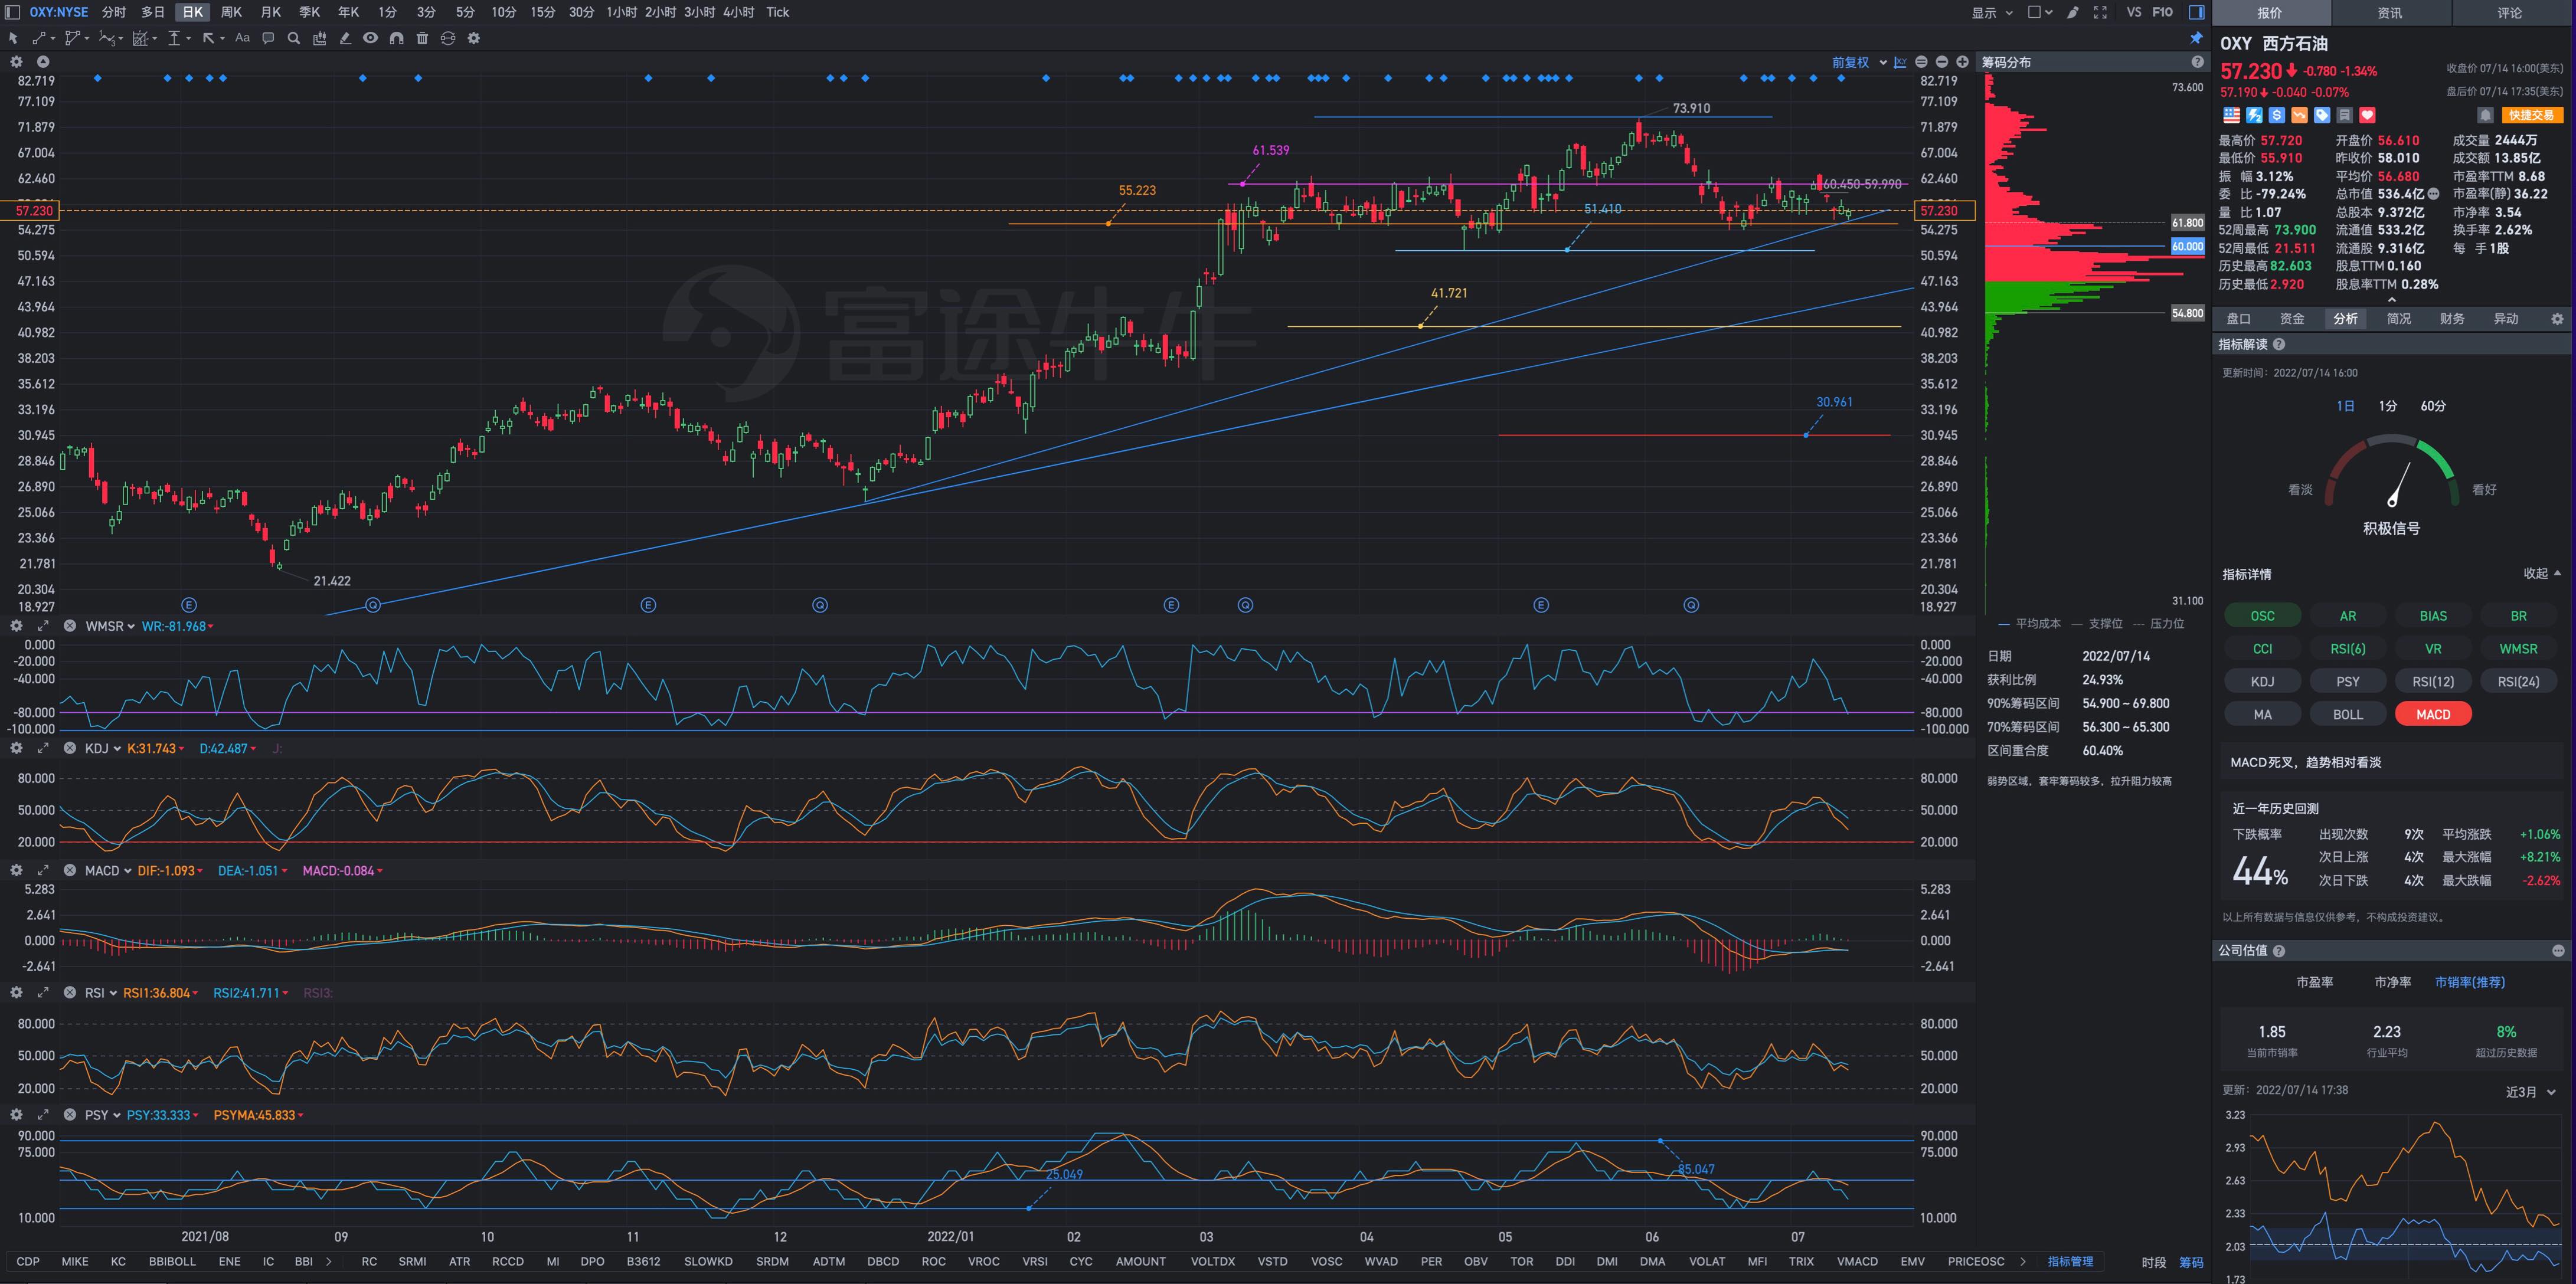The width and height of the screenshot is (2576, 1284).
Task: Select the 60分 signal timeframe
Action: click(2433, 406)
